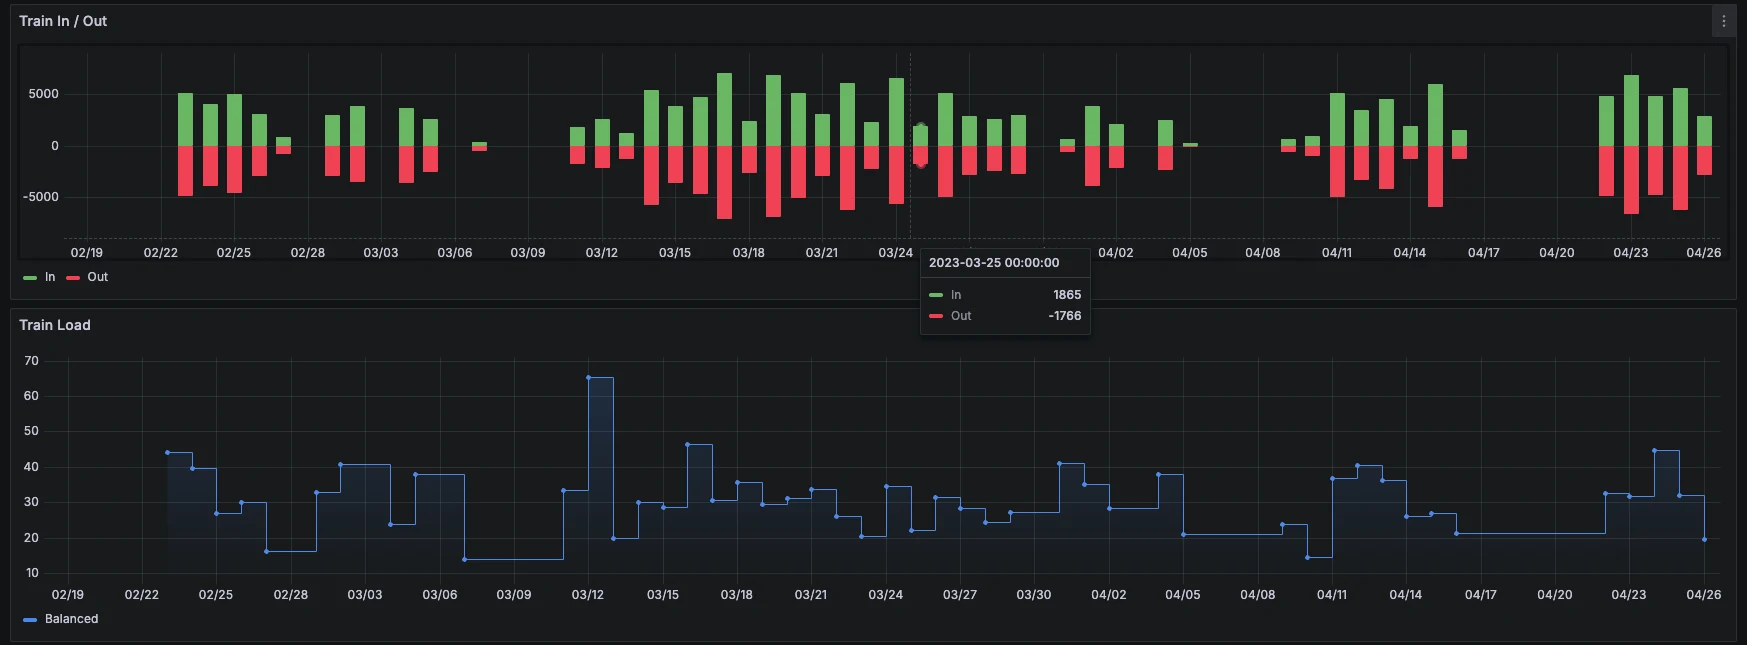Click the 02/19 date in Train In / Out axis
The width and height of the screenshot is (1747, 645).
coord(87,253)
